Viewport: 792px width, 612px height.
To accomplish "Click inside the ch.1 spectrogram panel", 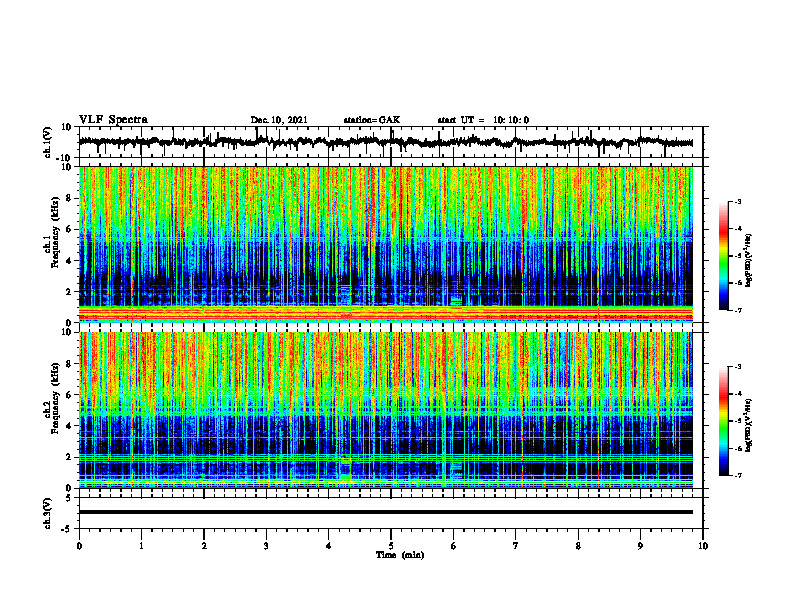I will coord(385,244).
